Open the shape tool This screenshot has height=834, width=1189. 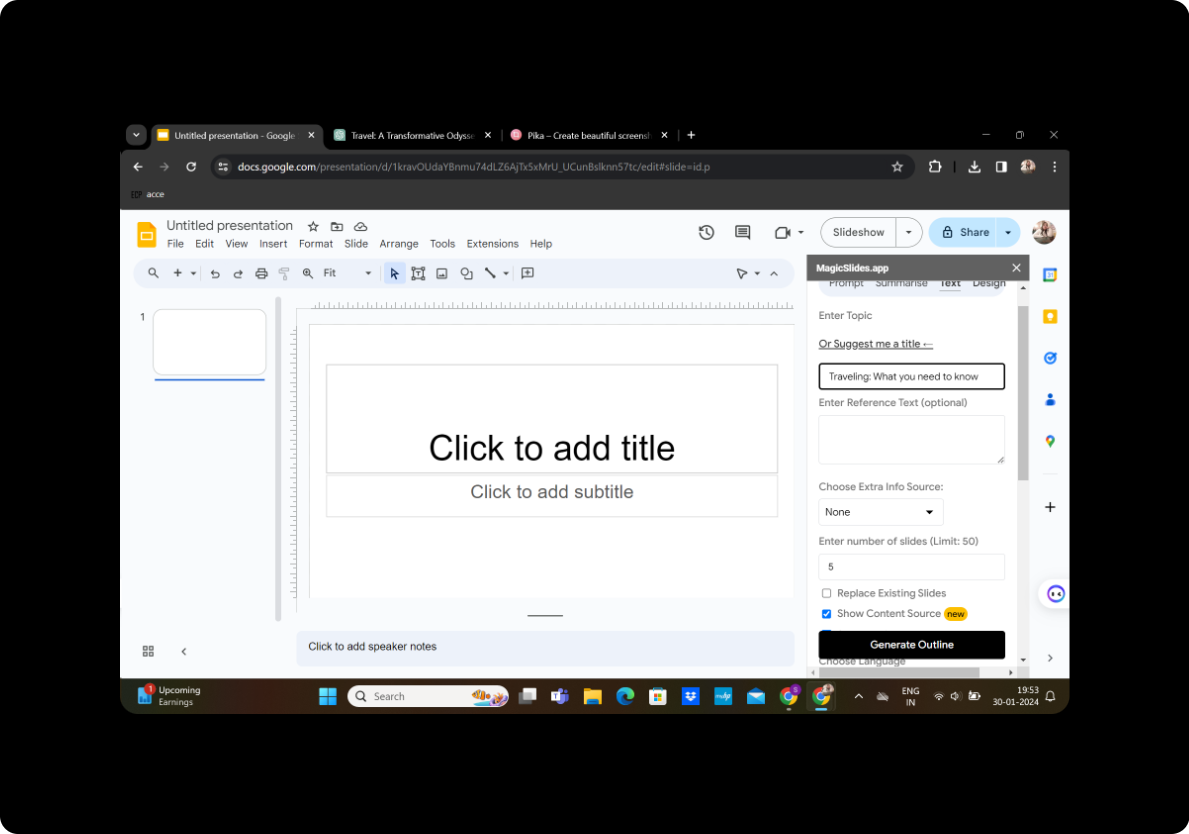(x=466, y=274)
